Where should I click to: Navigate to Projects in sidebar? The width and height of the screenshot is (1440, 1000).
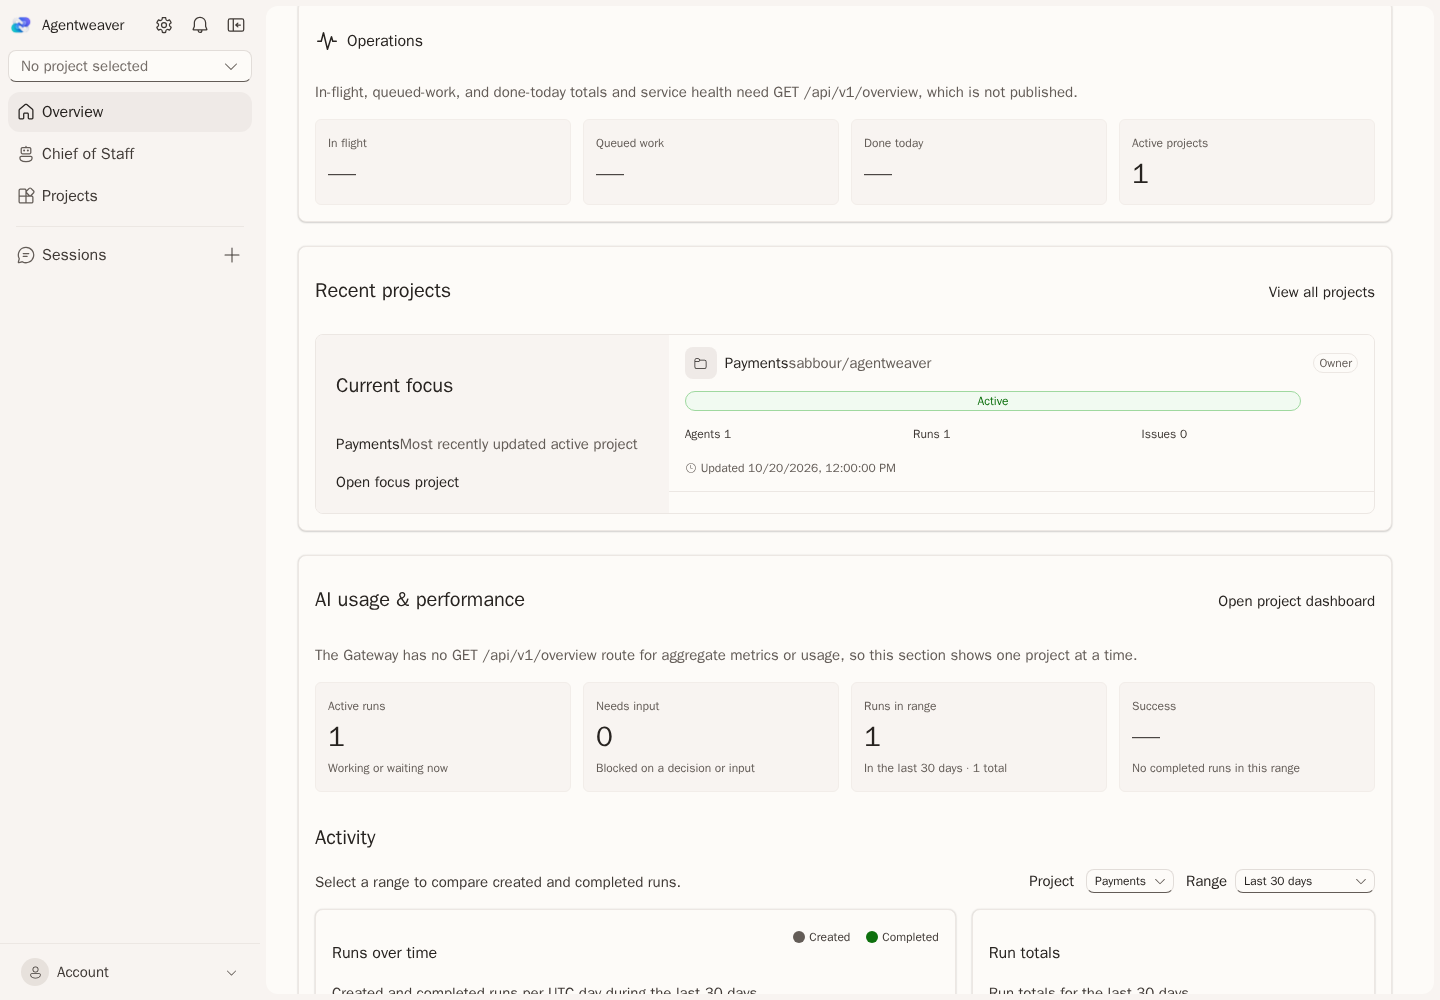(x=130, y=196)
